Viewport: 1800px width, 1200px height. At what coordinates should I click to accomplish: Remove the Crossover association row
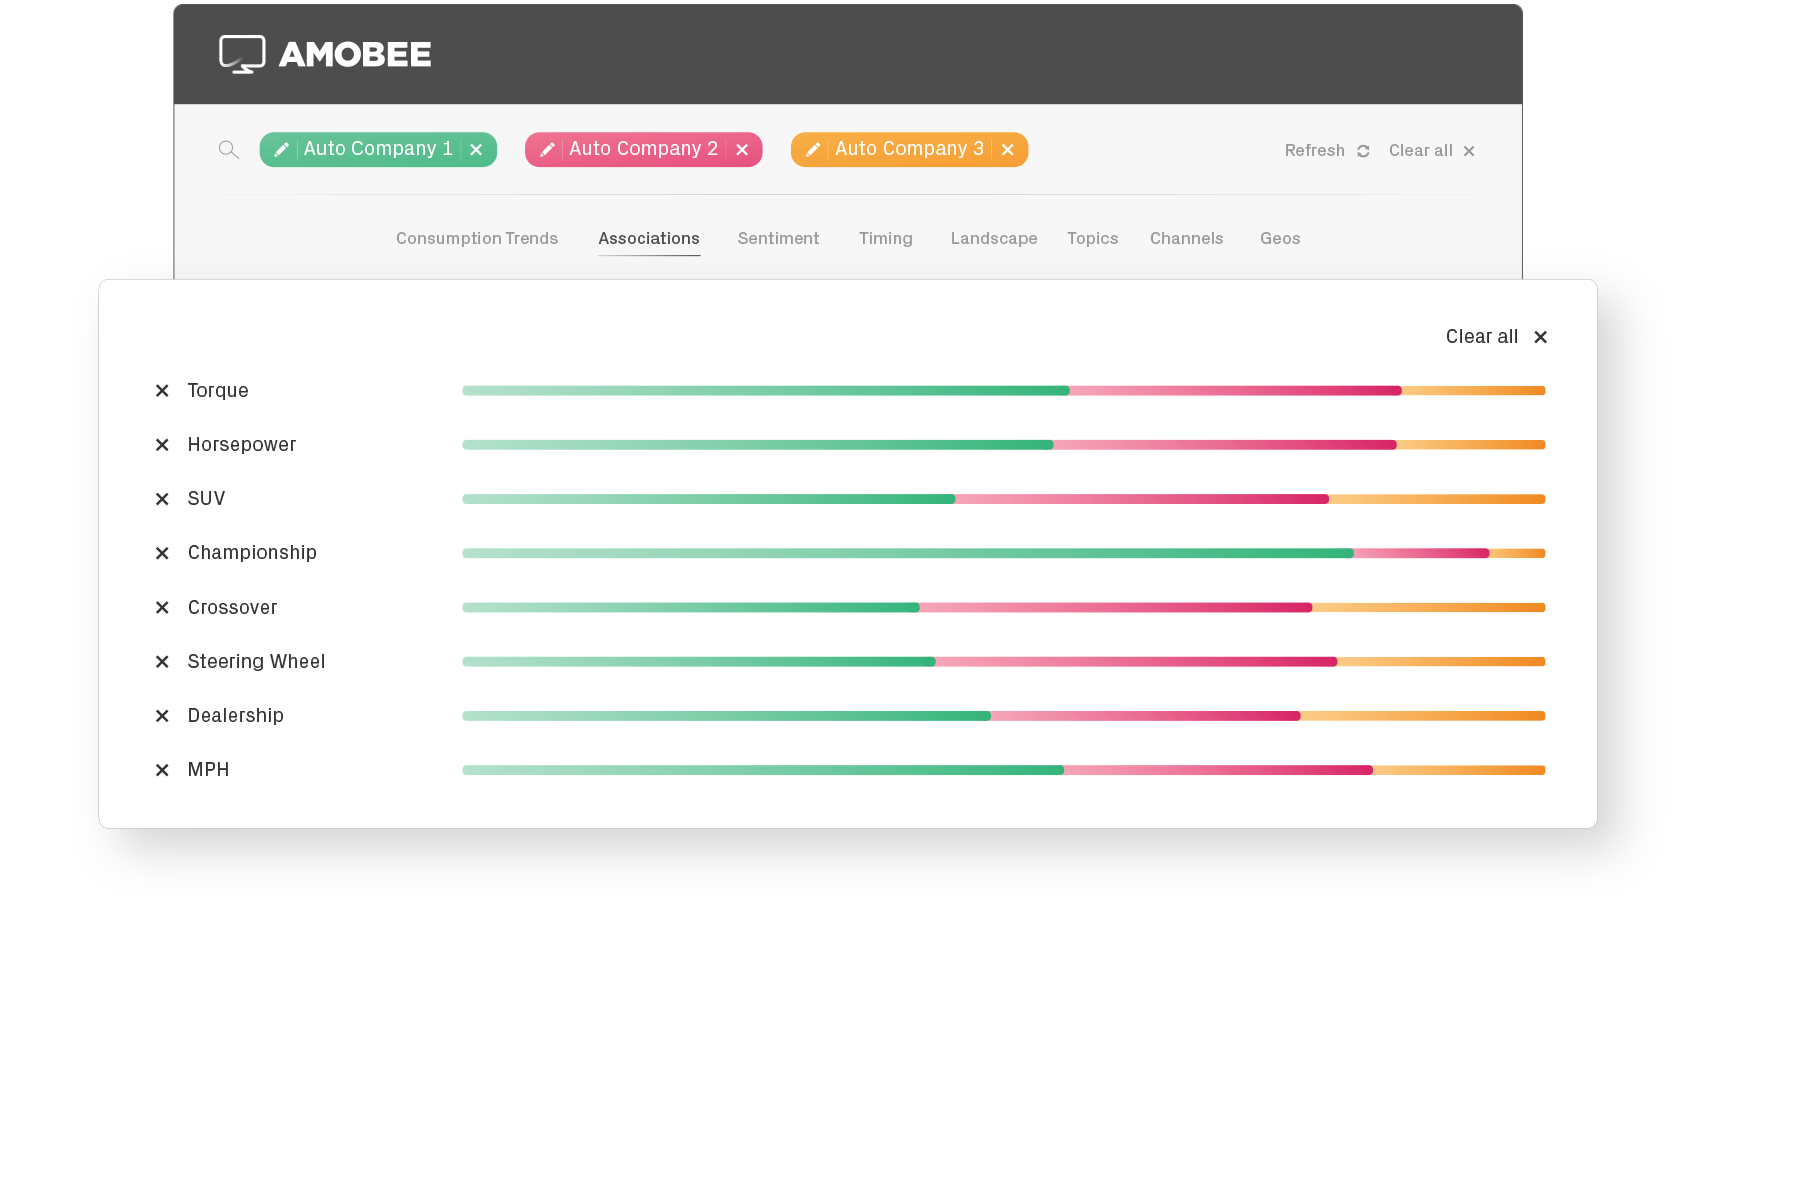tap(162, 608)
